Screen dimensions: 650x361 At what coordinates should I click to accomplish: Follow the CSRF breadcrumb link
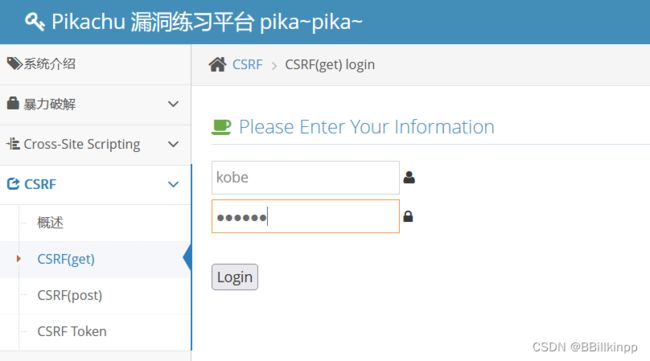247,65
